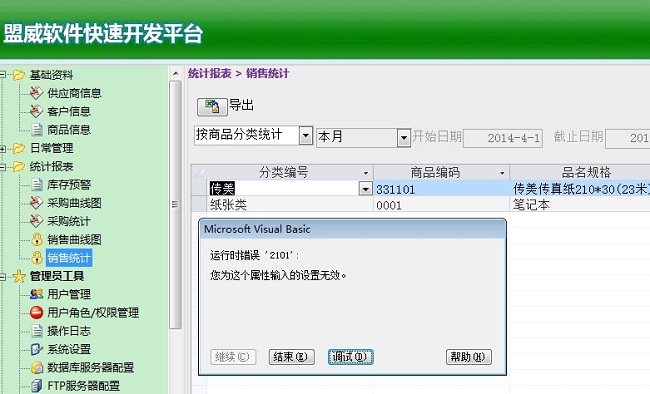Collapse the 基础资料 tree node
This screenshot has width=650, height=394.
click(2, 75)
